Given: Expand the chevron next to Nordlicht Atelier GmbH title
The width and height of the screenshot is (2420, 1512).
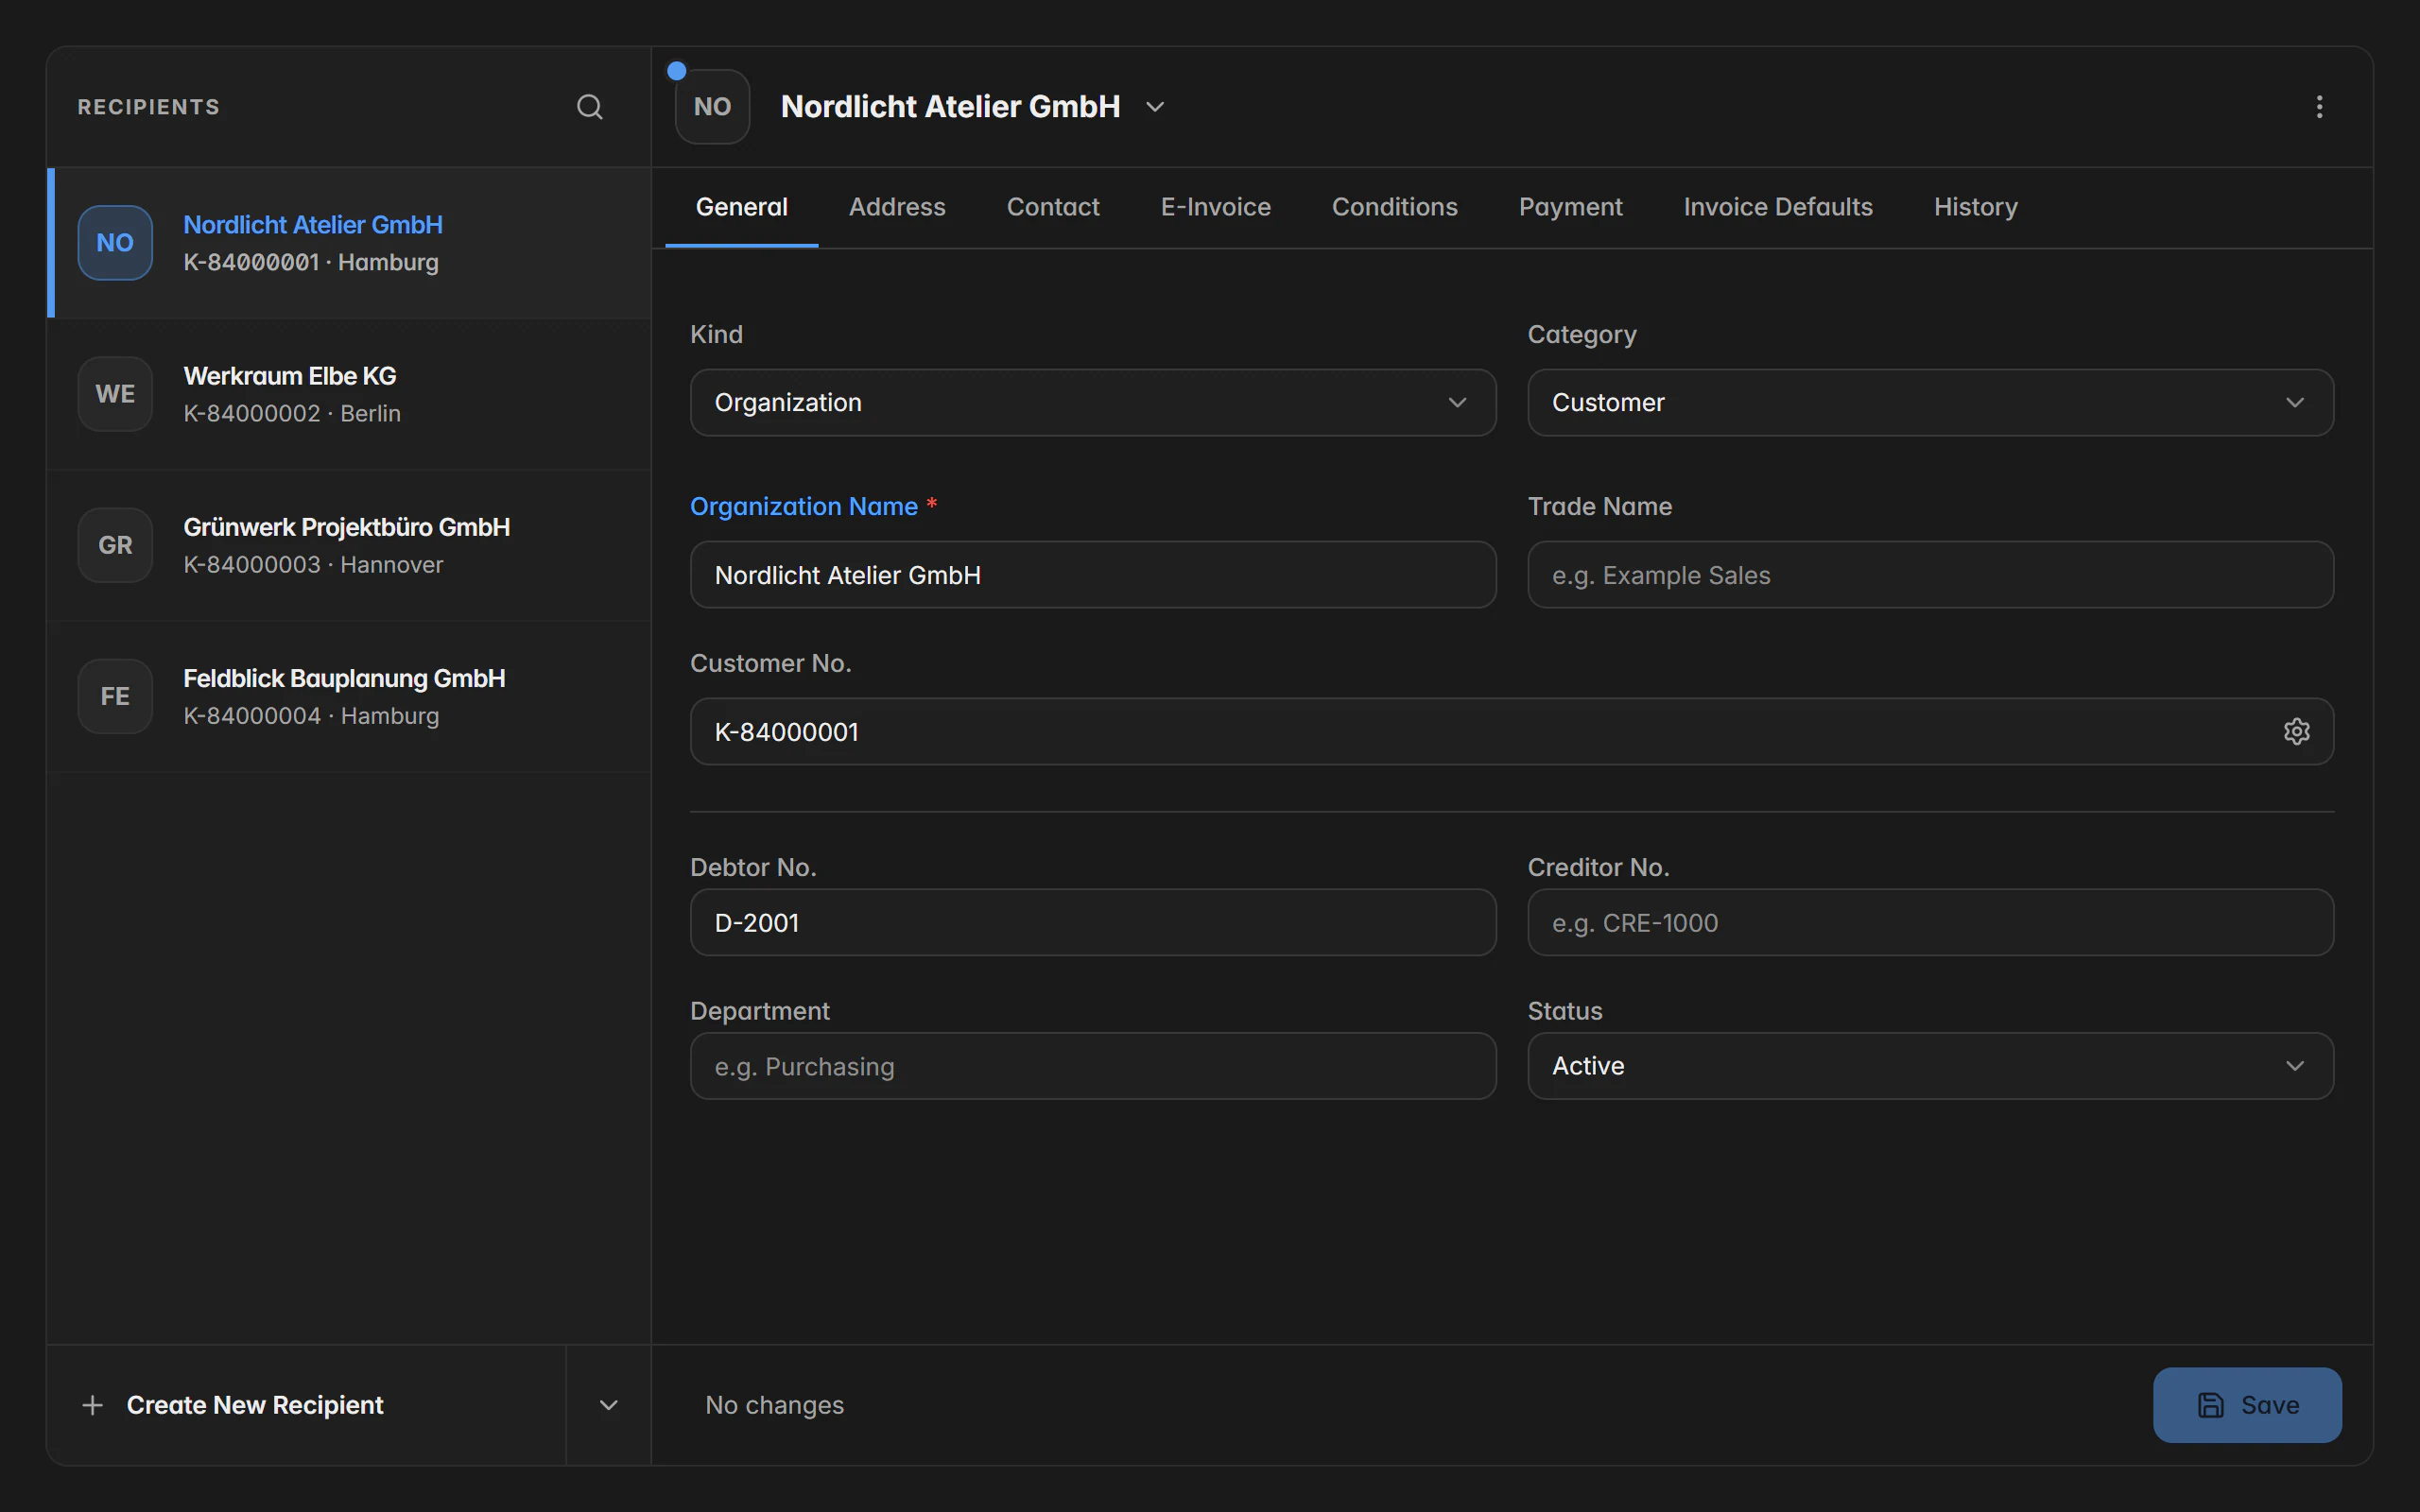Looking at the screenshot, I should tap(1155, 107).
